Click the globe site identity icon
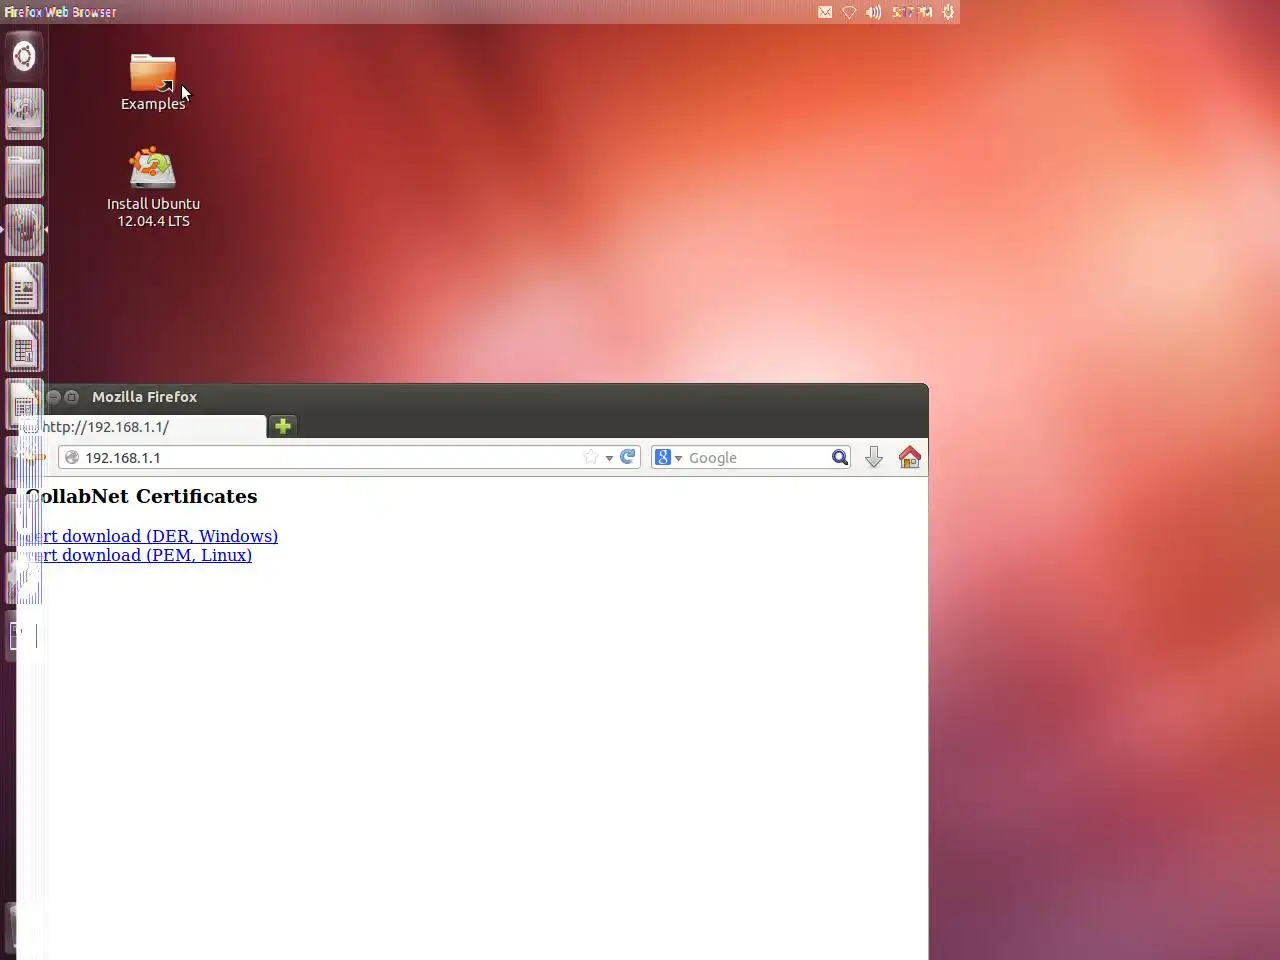Image resolution: width=1280 pixels, height=960 pixels. [x=72, y=457]
